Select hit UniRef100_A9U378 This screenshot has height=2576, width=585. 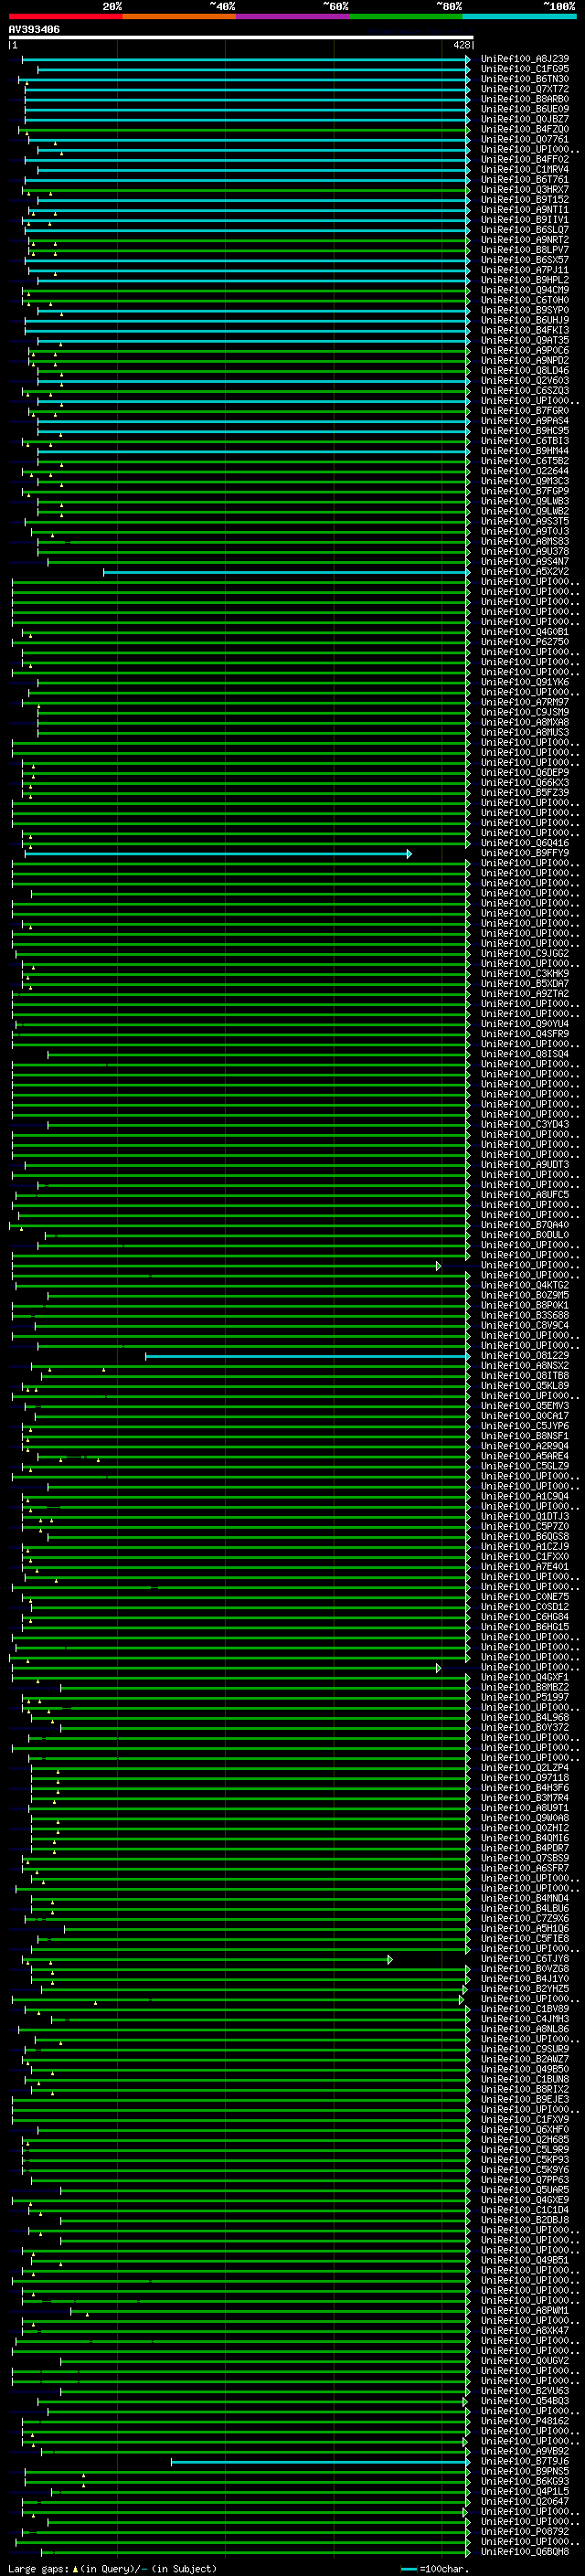(525, 551)
